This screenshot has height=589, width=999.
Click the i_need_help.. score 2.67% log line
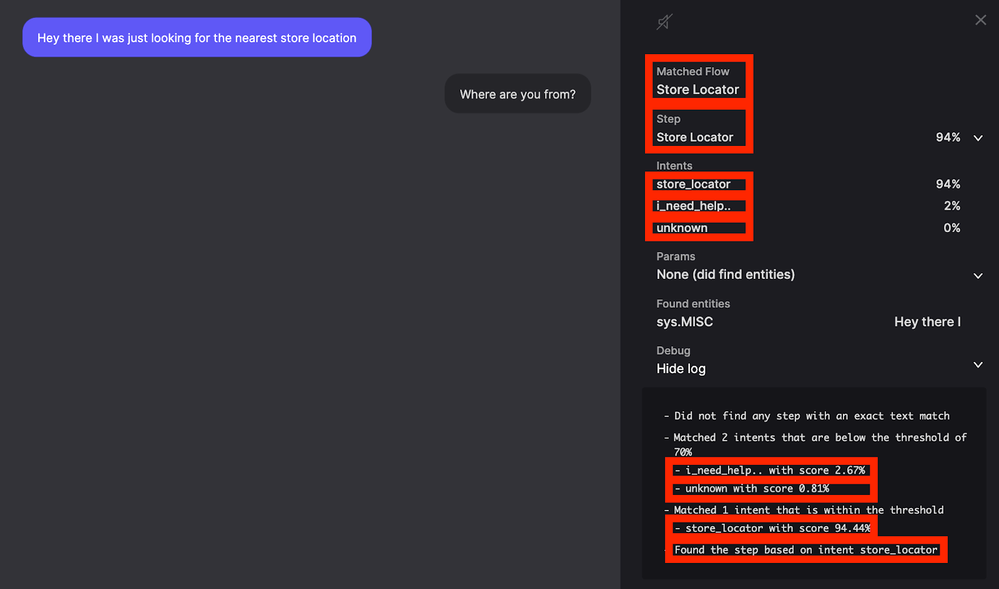click(x=770, y=470)
